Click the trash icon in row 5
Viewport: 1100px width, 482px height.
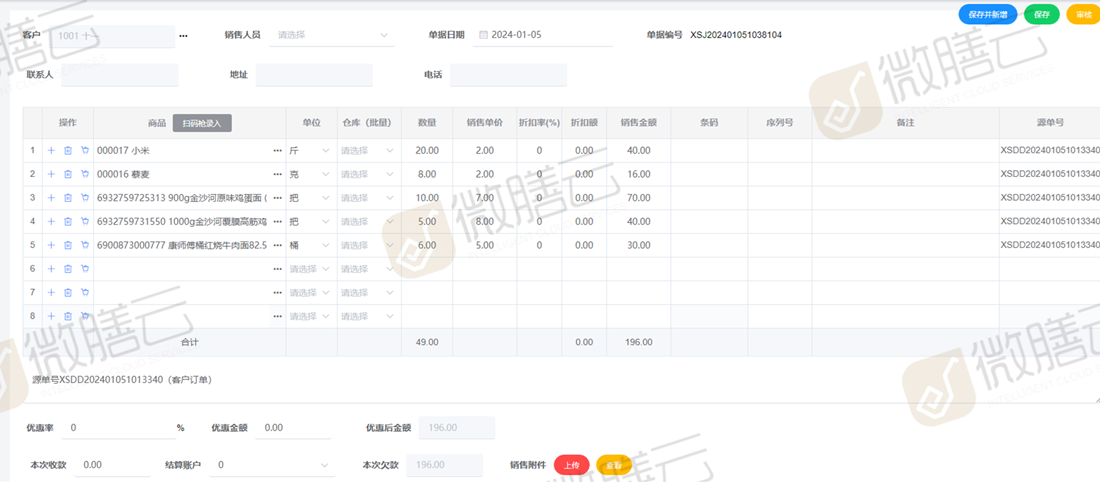point(68,245)
